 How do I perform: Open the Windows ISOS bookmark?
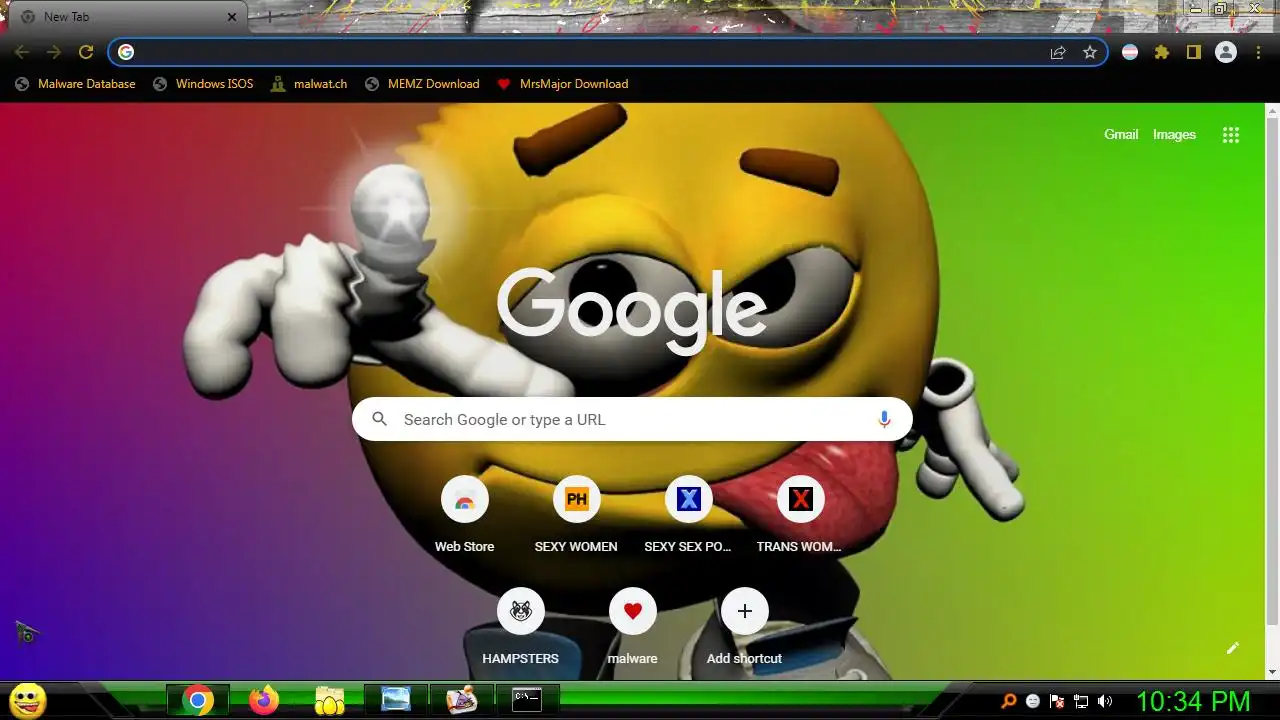pos(203,84)
